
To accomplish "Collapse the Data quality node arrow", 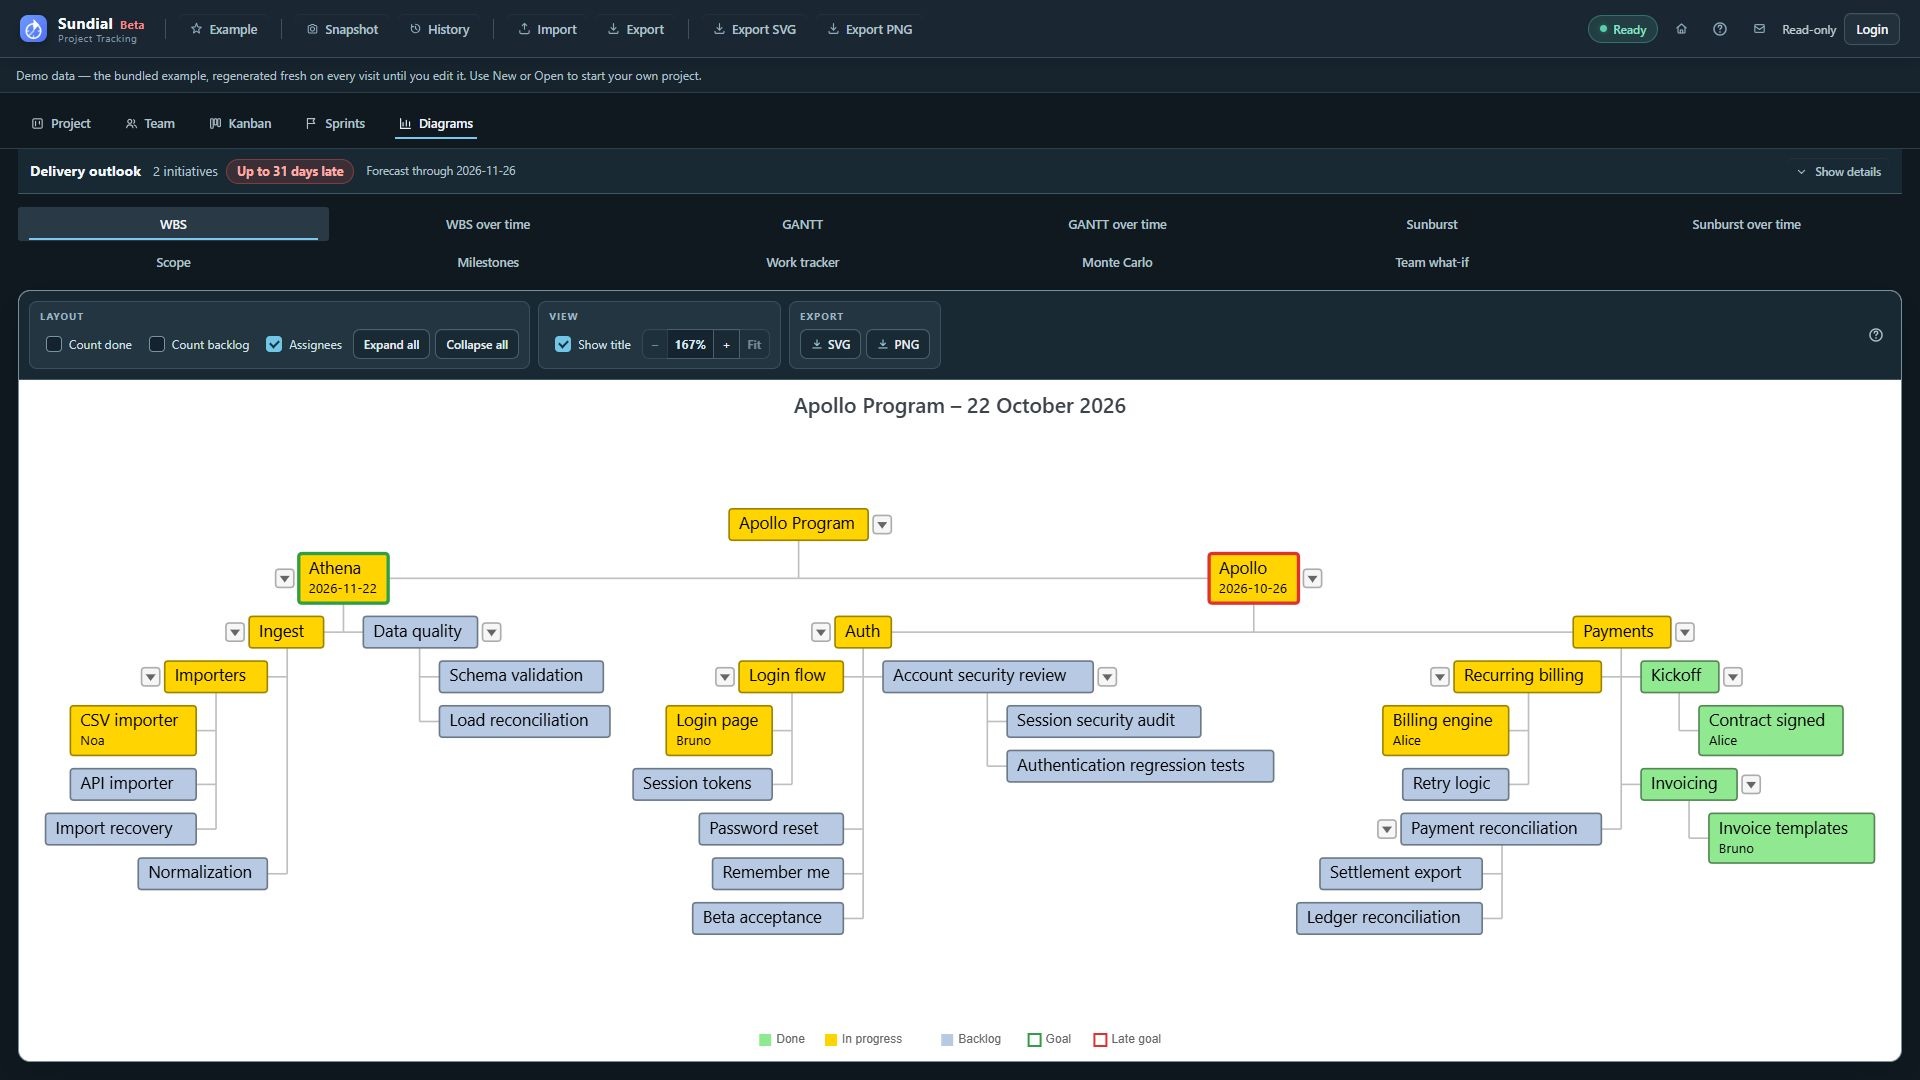I will 491,632.
